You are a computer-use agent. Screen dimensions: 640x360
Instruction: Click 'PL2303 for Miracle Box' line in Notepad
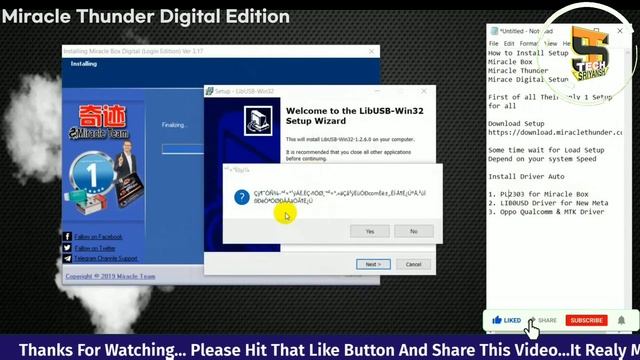point(538,194)
